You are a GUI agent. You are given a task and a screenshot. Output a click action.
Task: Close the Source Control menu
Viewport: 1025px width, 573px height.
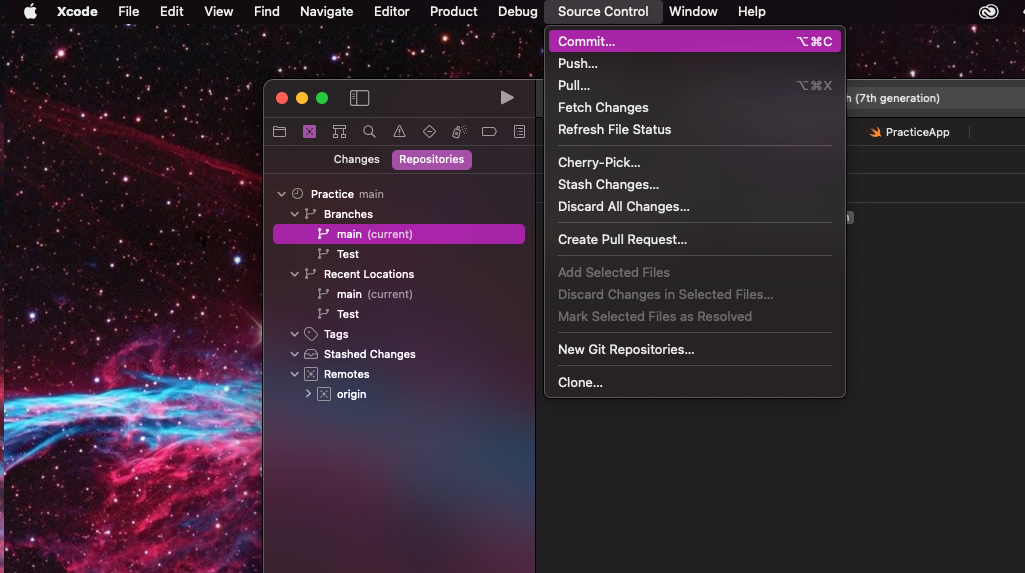click(x=603, y=11)
